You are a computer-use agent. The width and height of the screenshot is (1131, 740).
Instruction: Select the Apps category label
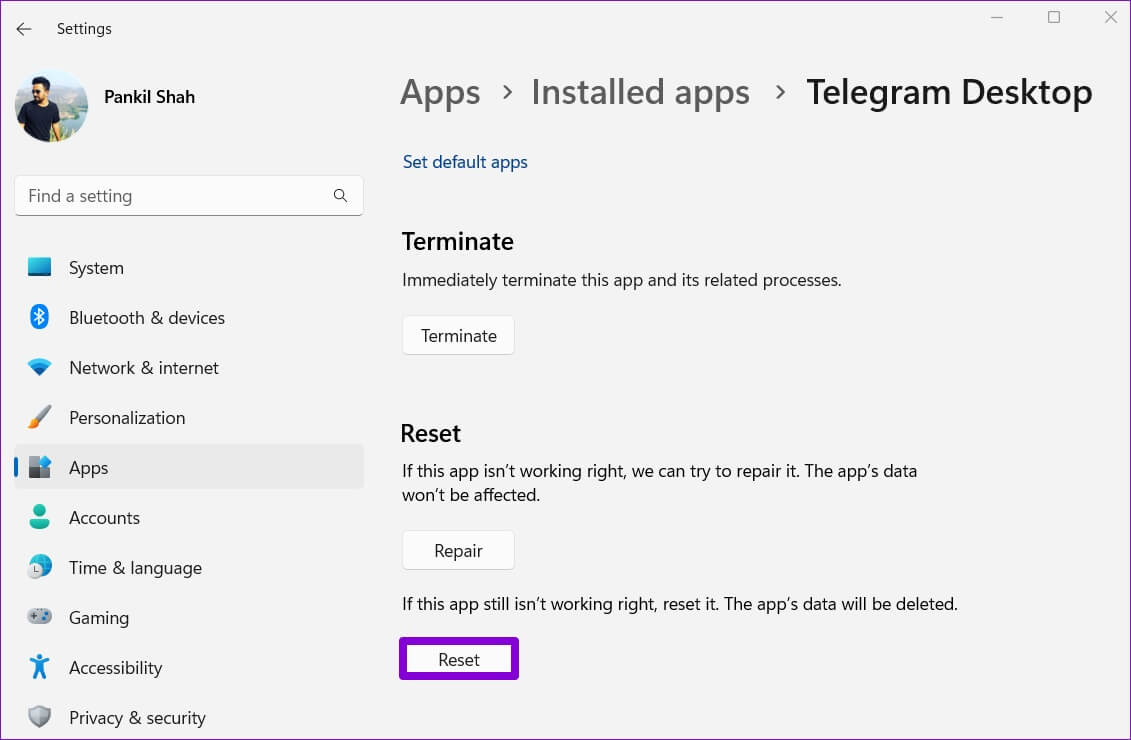click(89, 468)
